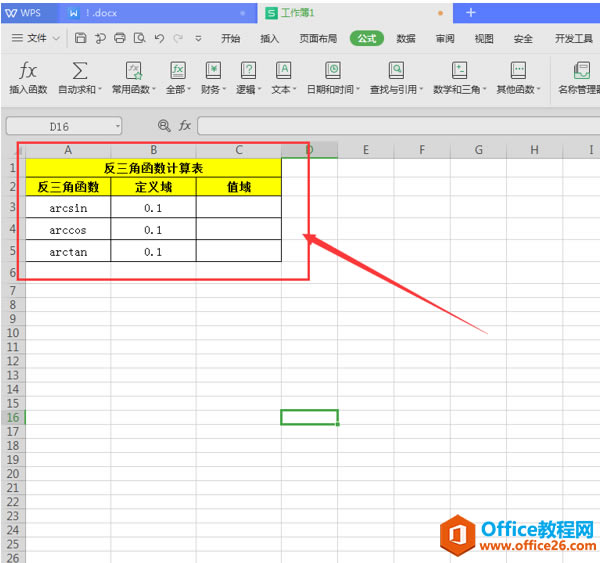Screen dimensions: 603x563
Task: Click the Date and Time functions icon
Action: click(x=333, y=71)
